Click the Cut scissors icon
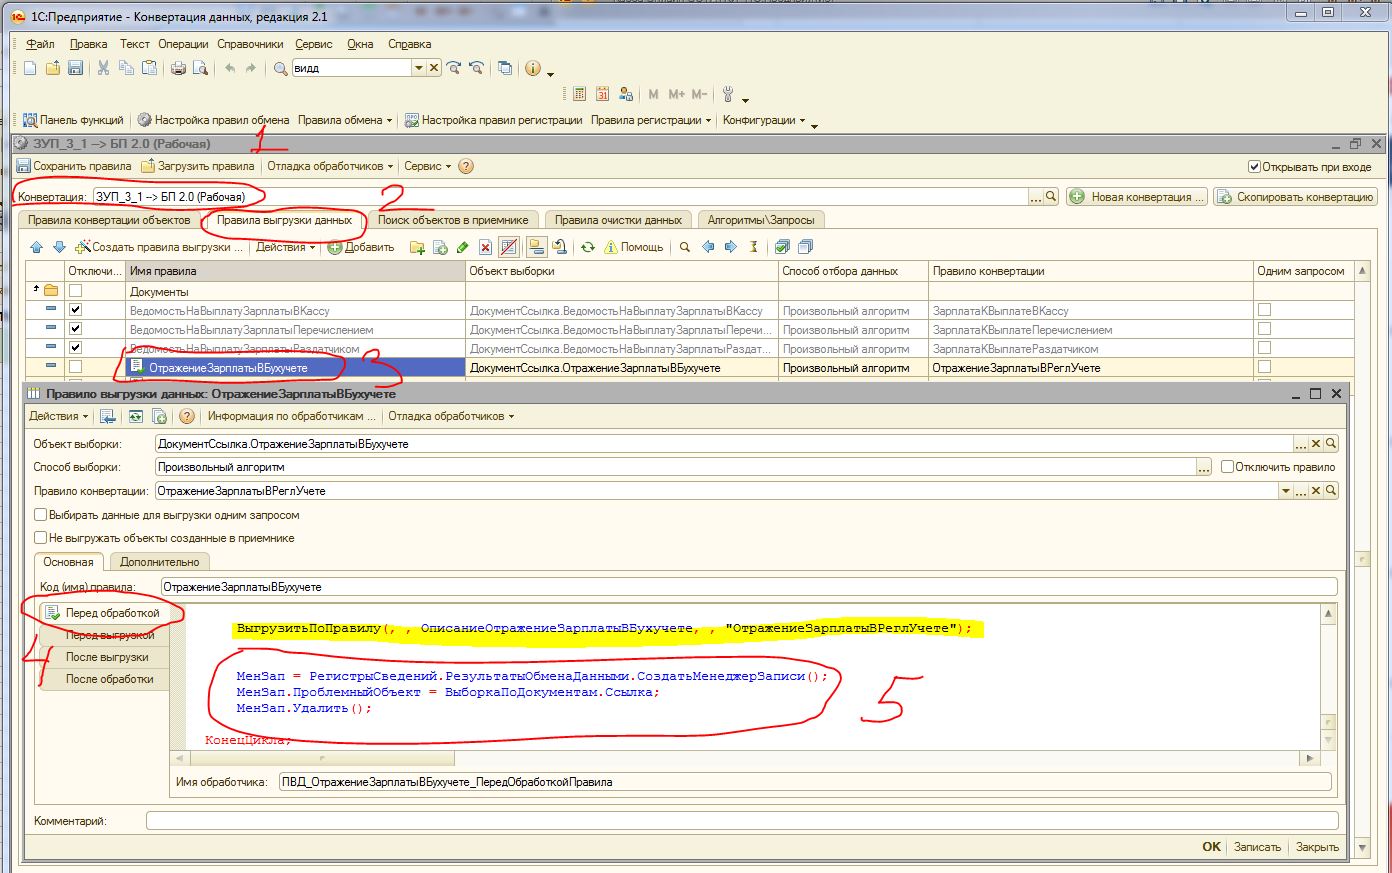This screenshot has height=873, width=1392. pyautogui.click(x=103, y=68)
